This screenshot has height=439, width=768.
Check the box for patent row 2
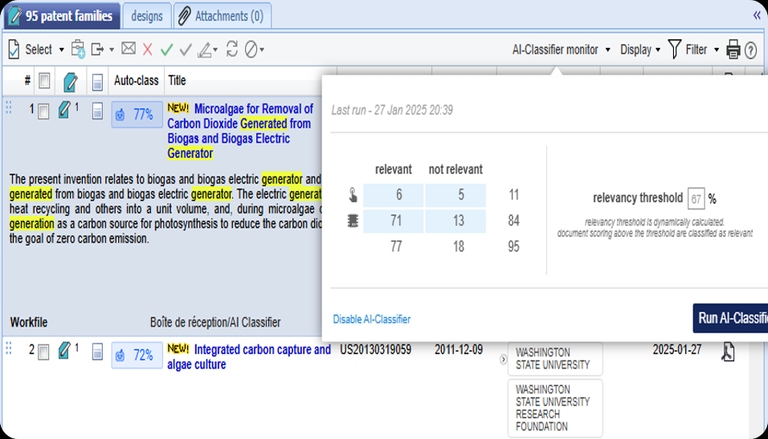pyautogui.click(x=43, y=351)
